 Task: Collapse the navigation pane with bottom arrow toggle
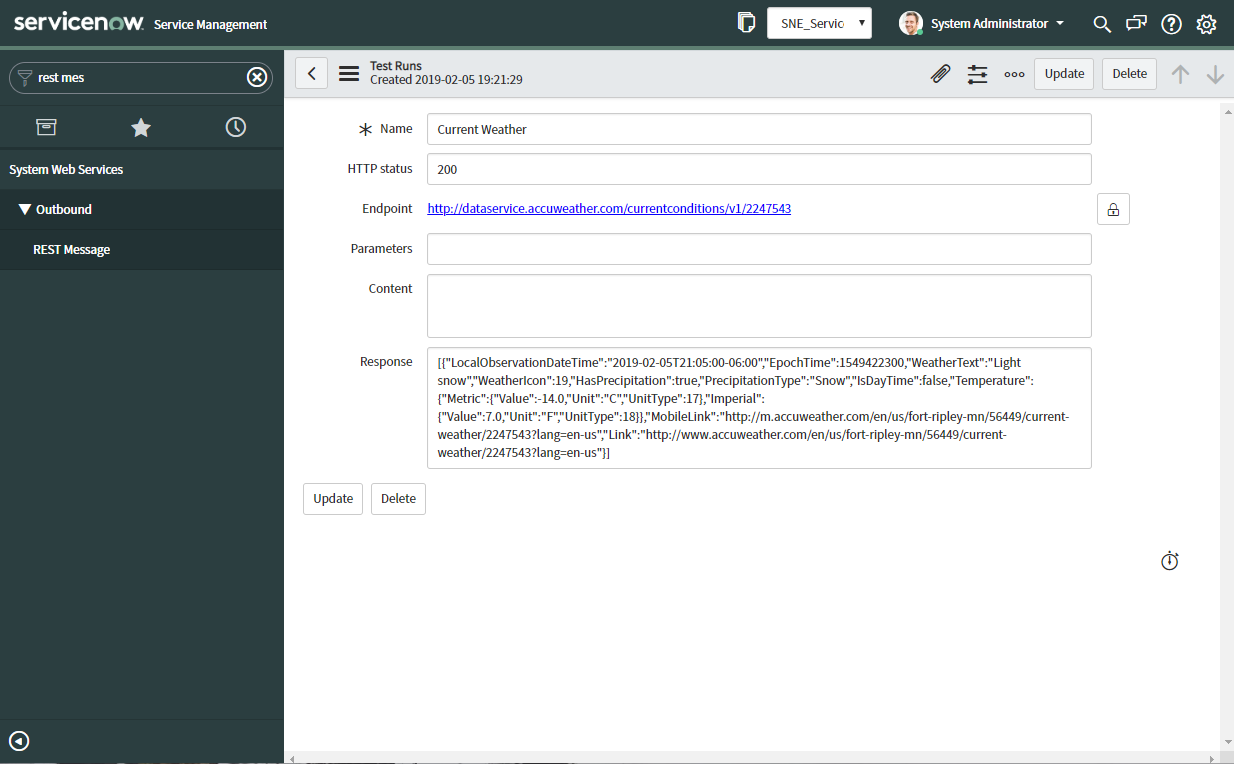pyautogui.click(x=18, y=741)
